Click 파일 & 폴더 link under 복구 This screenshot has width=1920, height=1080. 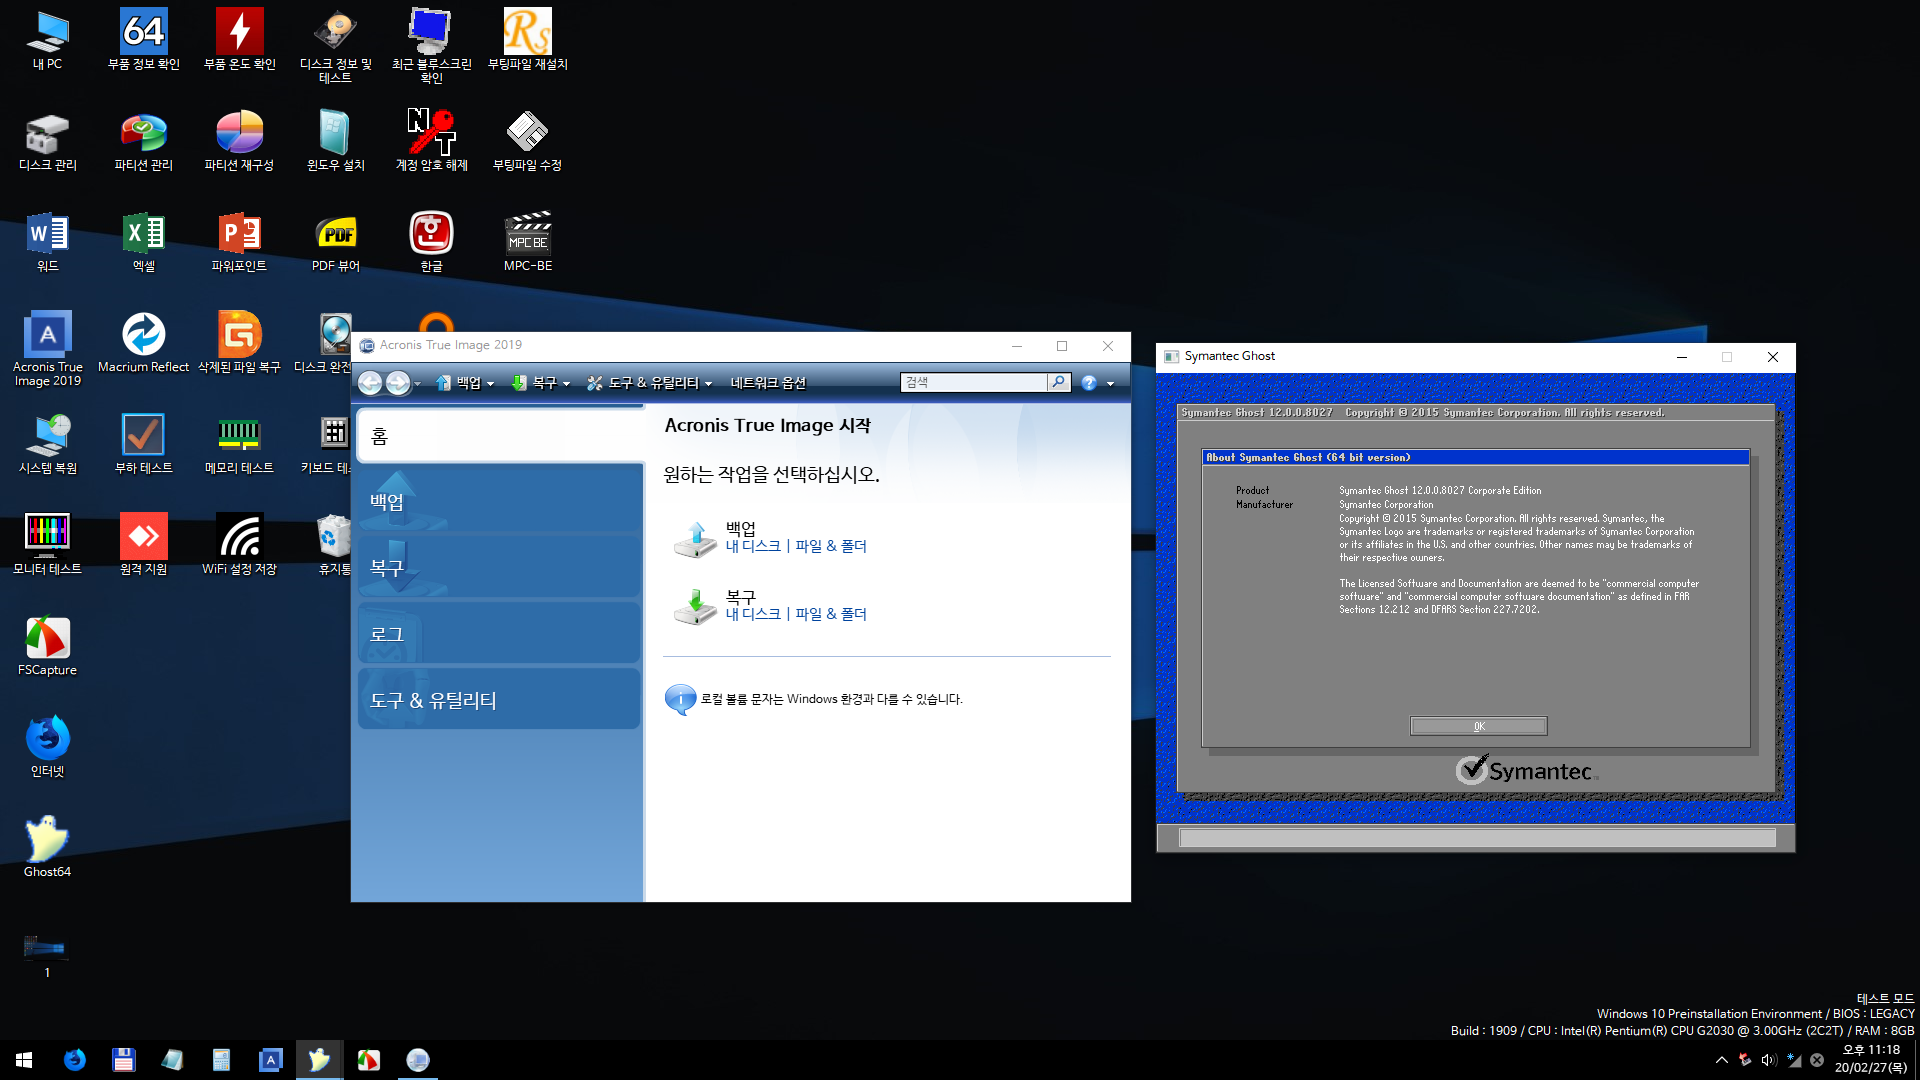[831, 614]
